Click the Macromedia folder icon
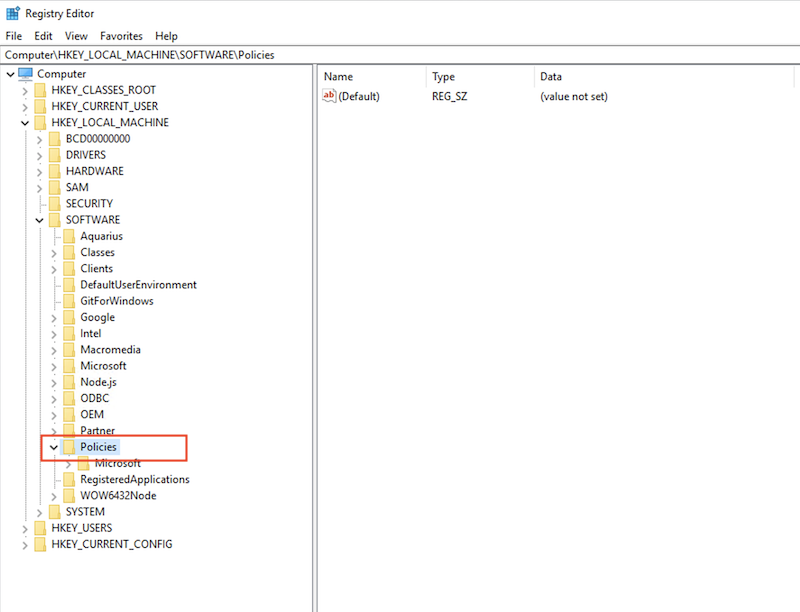Image resolution: width=800 pixels, height=612 pixels. [69, 350]
